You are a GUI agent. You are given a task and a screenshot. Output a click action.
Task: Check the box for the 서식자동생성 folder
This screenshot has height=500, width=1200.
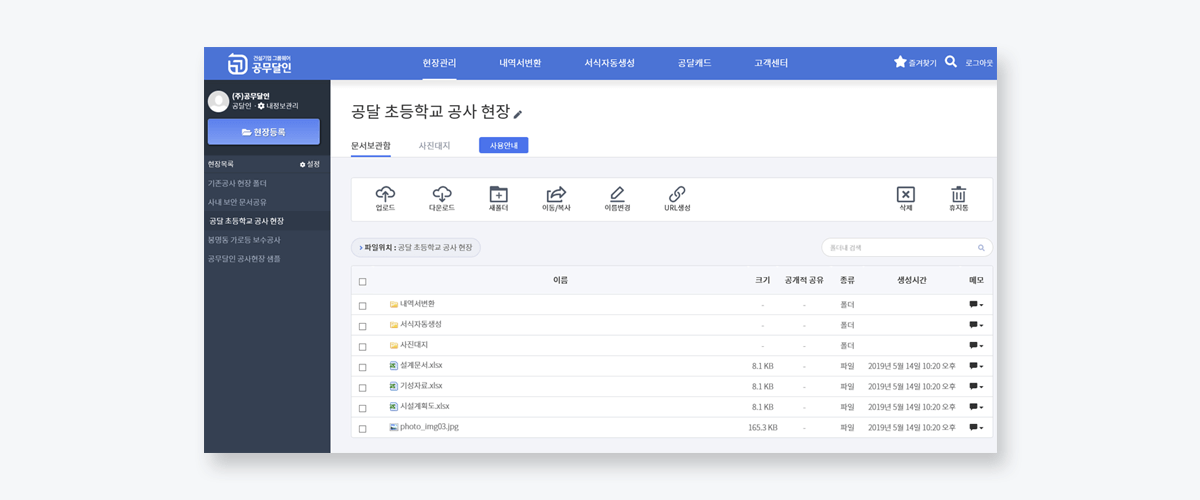point(362,326)
